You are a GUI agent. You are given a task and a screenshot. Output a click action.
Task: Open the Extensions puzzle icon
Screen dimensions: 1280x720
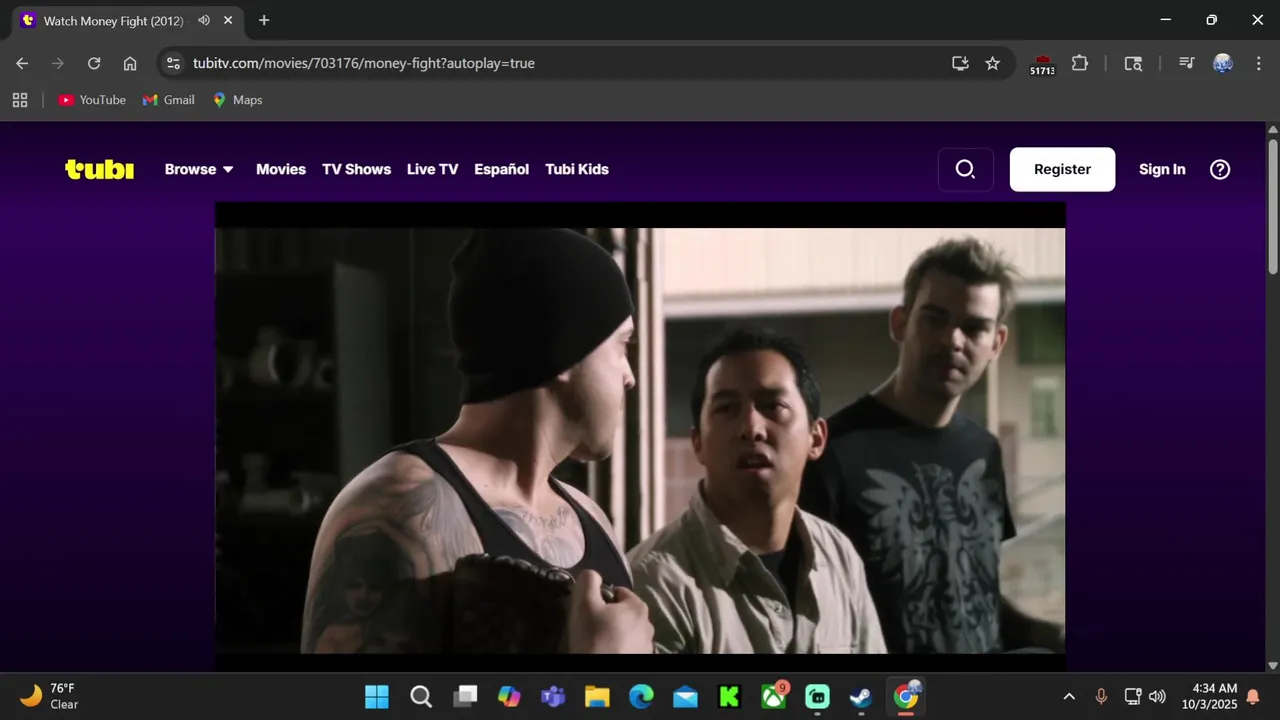pyautogui.click(x=1080, y=63)
